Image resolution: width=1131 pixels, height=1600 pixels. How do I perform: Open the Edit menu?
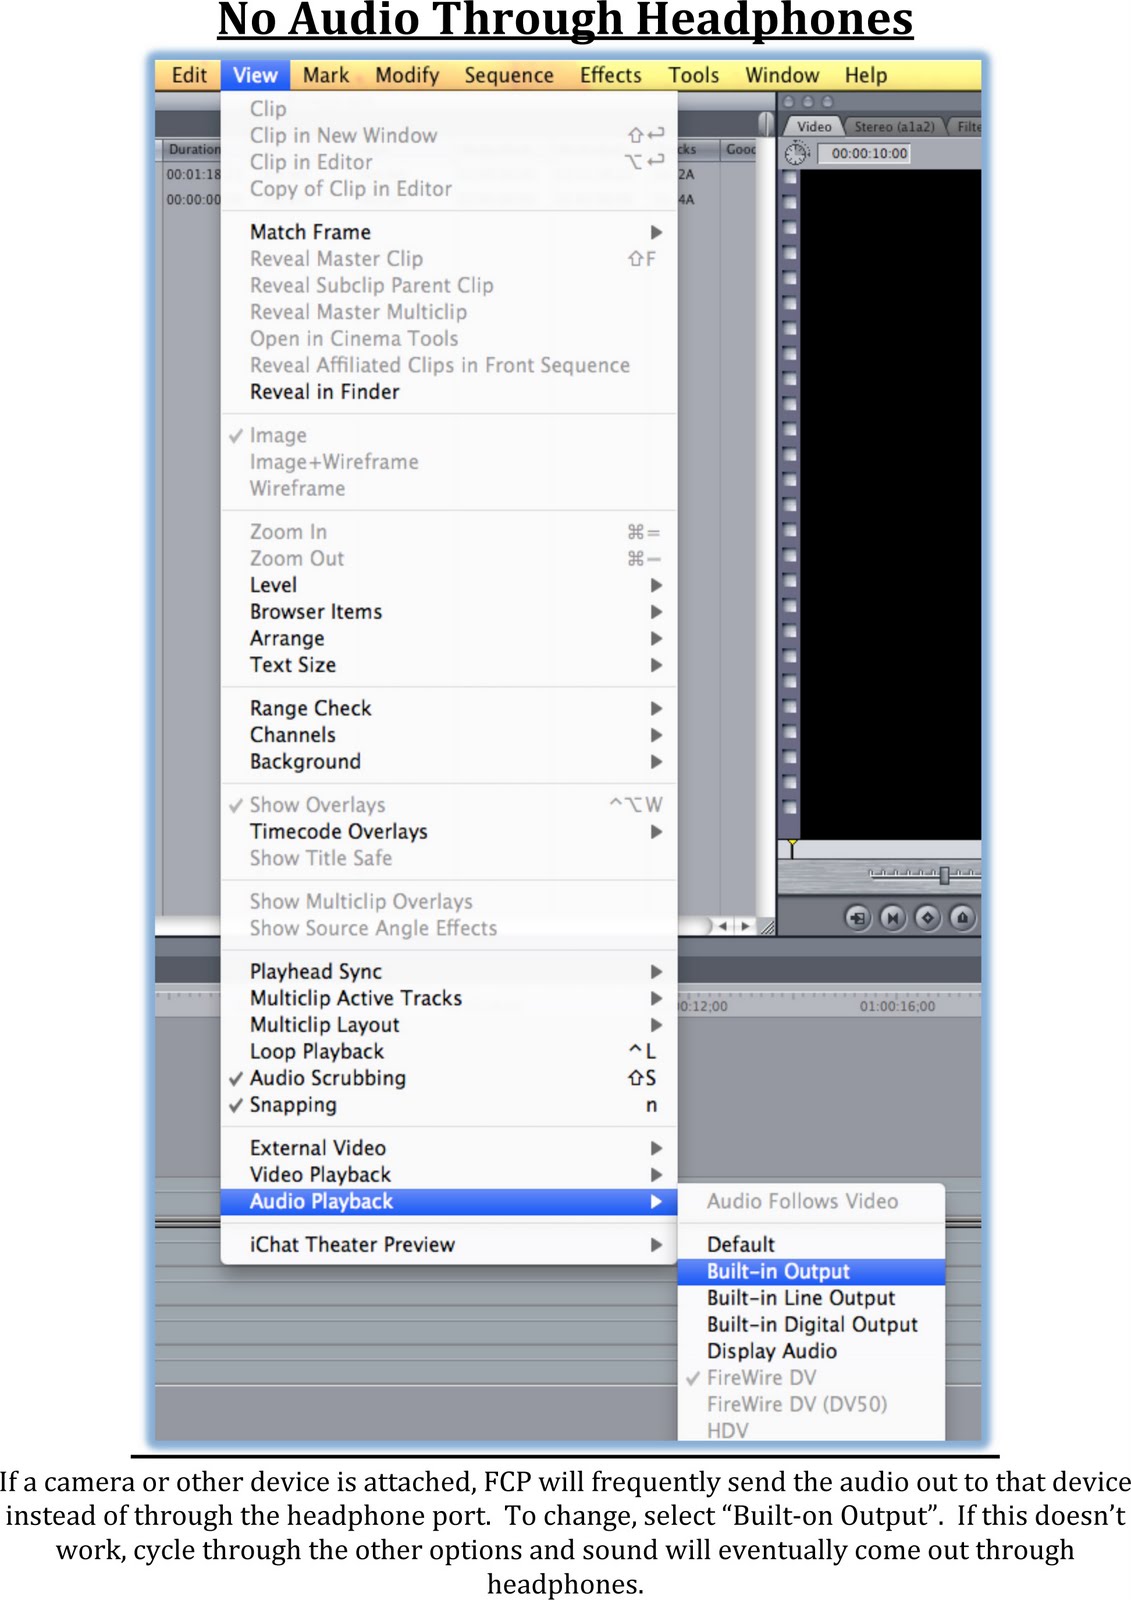(189, 75)
